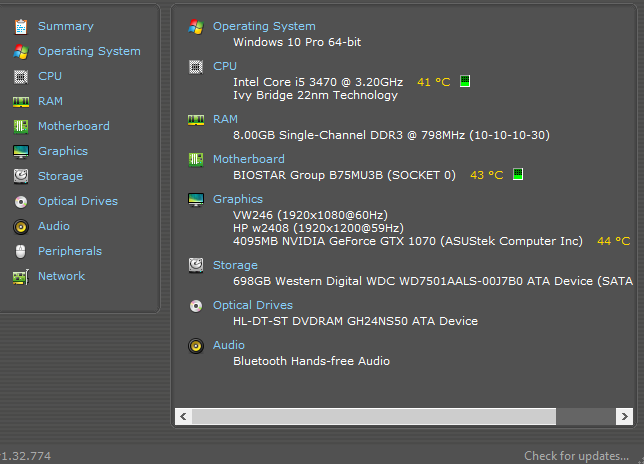
Task: Select RAM in the sidebar
Action: coord(50,101)
